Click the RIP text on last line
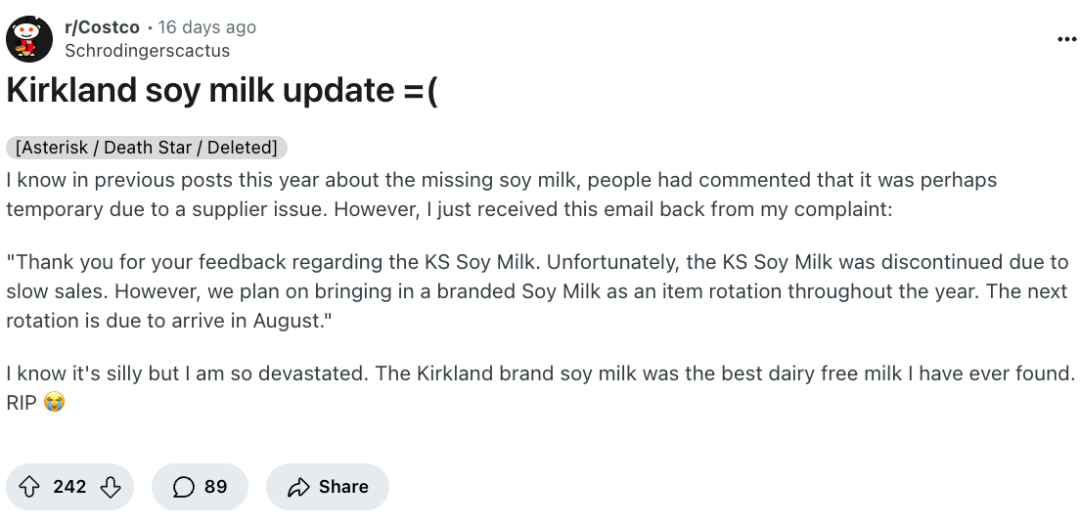This screenshot has width=1080, height=526. (21, 403)
